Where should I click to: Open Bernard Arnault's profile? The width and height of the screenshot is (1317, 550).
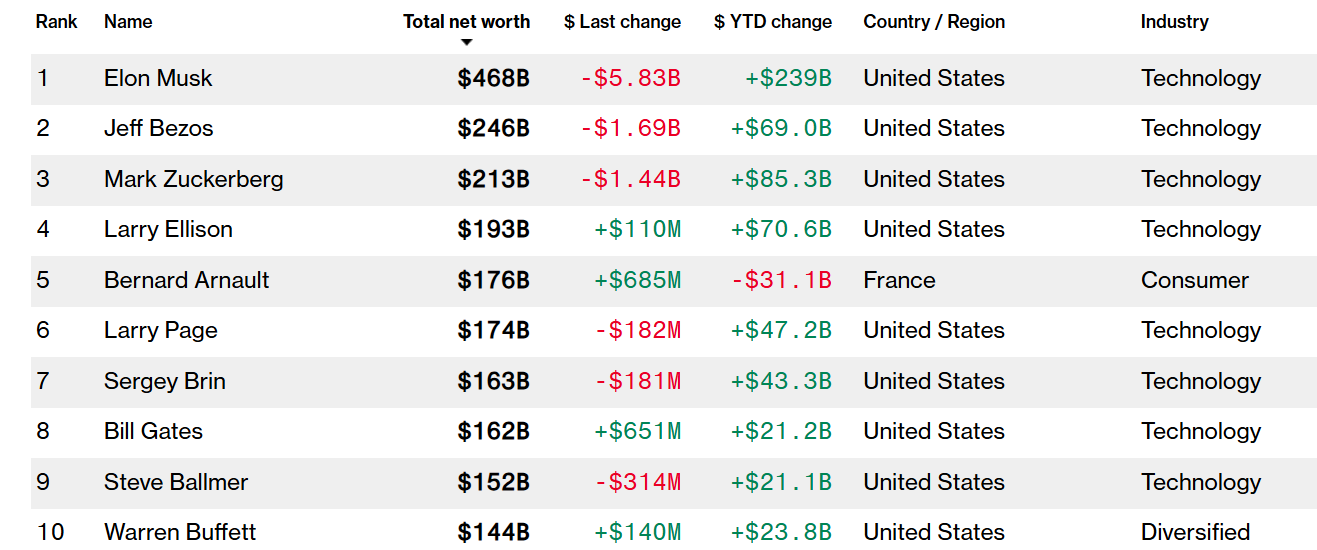point(187,280)
